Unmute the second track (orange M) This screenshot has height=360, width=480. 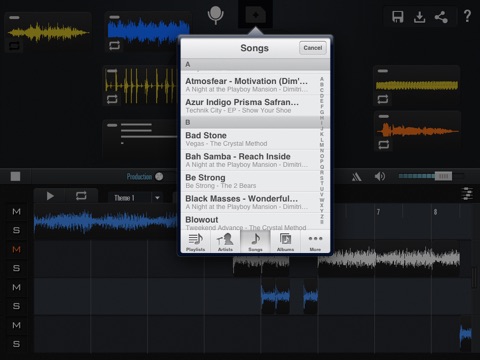point(16,249)
